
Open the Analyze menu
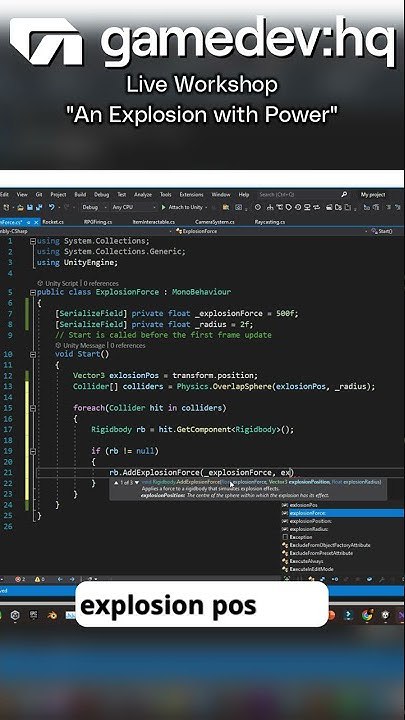pyautogui.click(x=143, y=195)
